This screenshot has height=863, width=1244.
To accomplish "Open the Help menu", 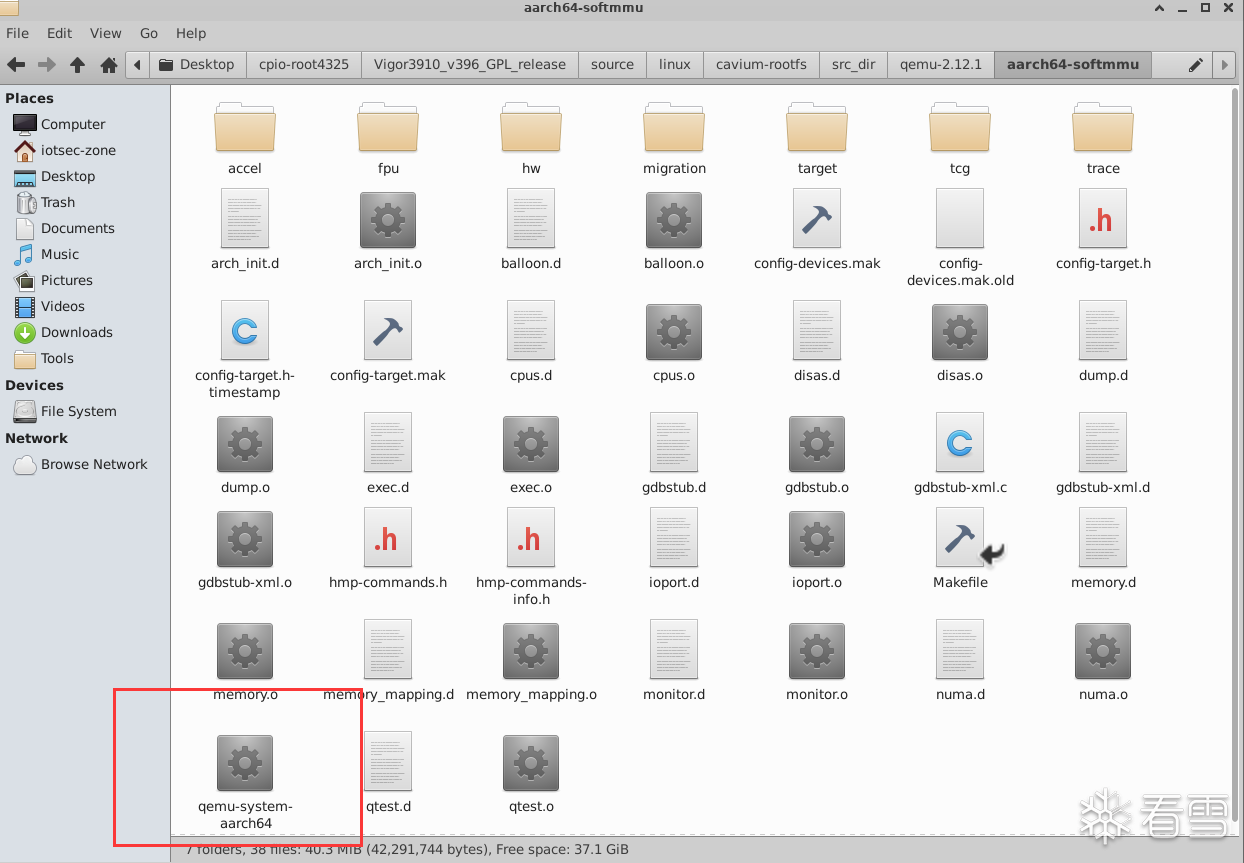I will tap(191, 33).
